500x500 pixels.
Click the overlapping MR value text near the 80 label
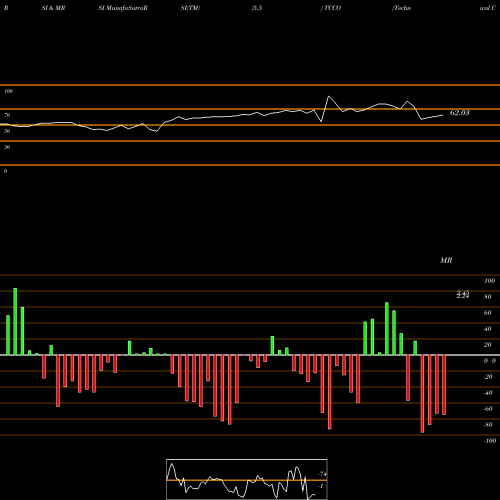coord(463,294)
